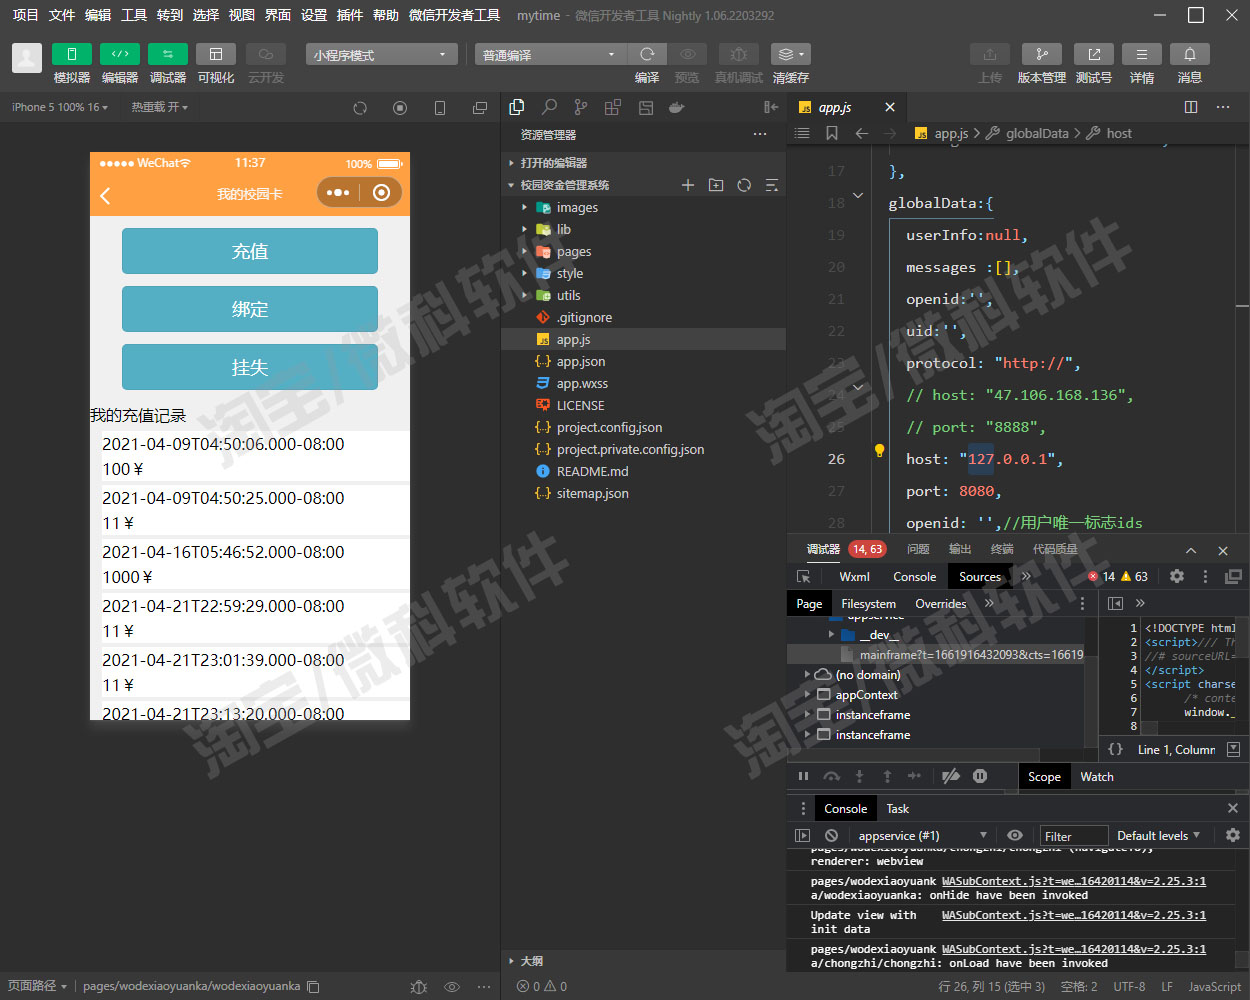Click the Clear cache (清缓存) icon
This screenshot has width=1250, height=1000.
(x=791, y=54)
